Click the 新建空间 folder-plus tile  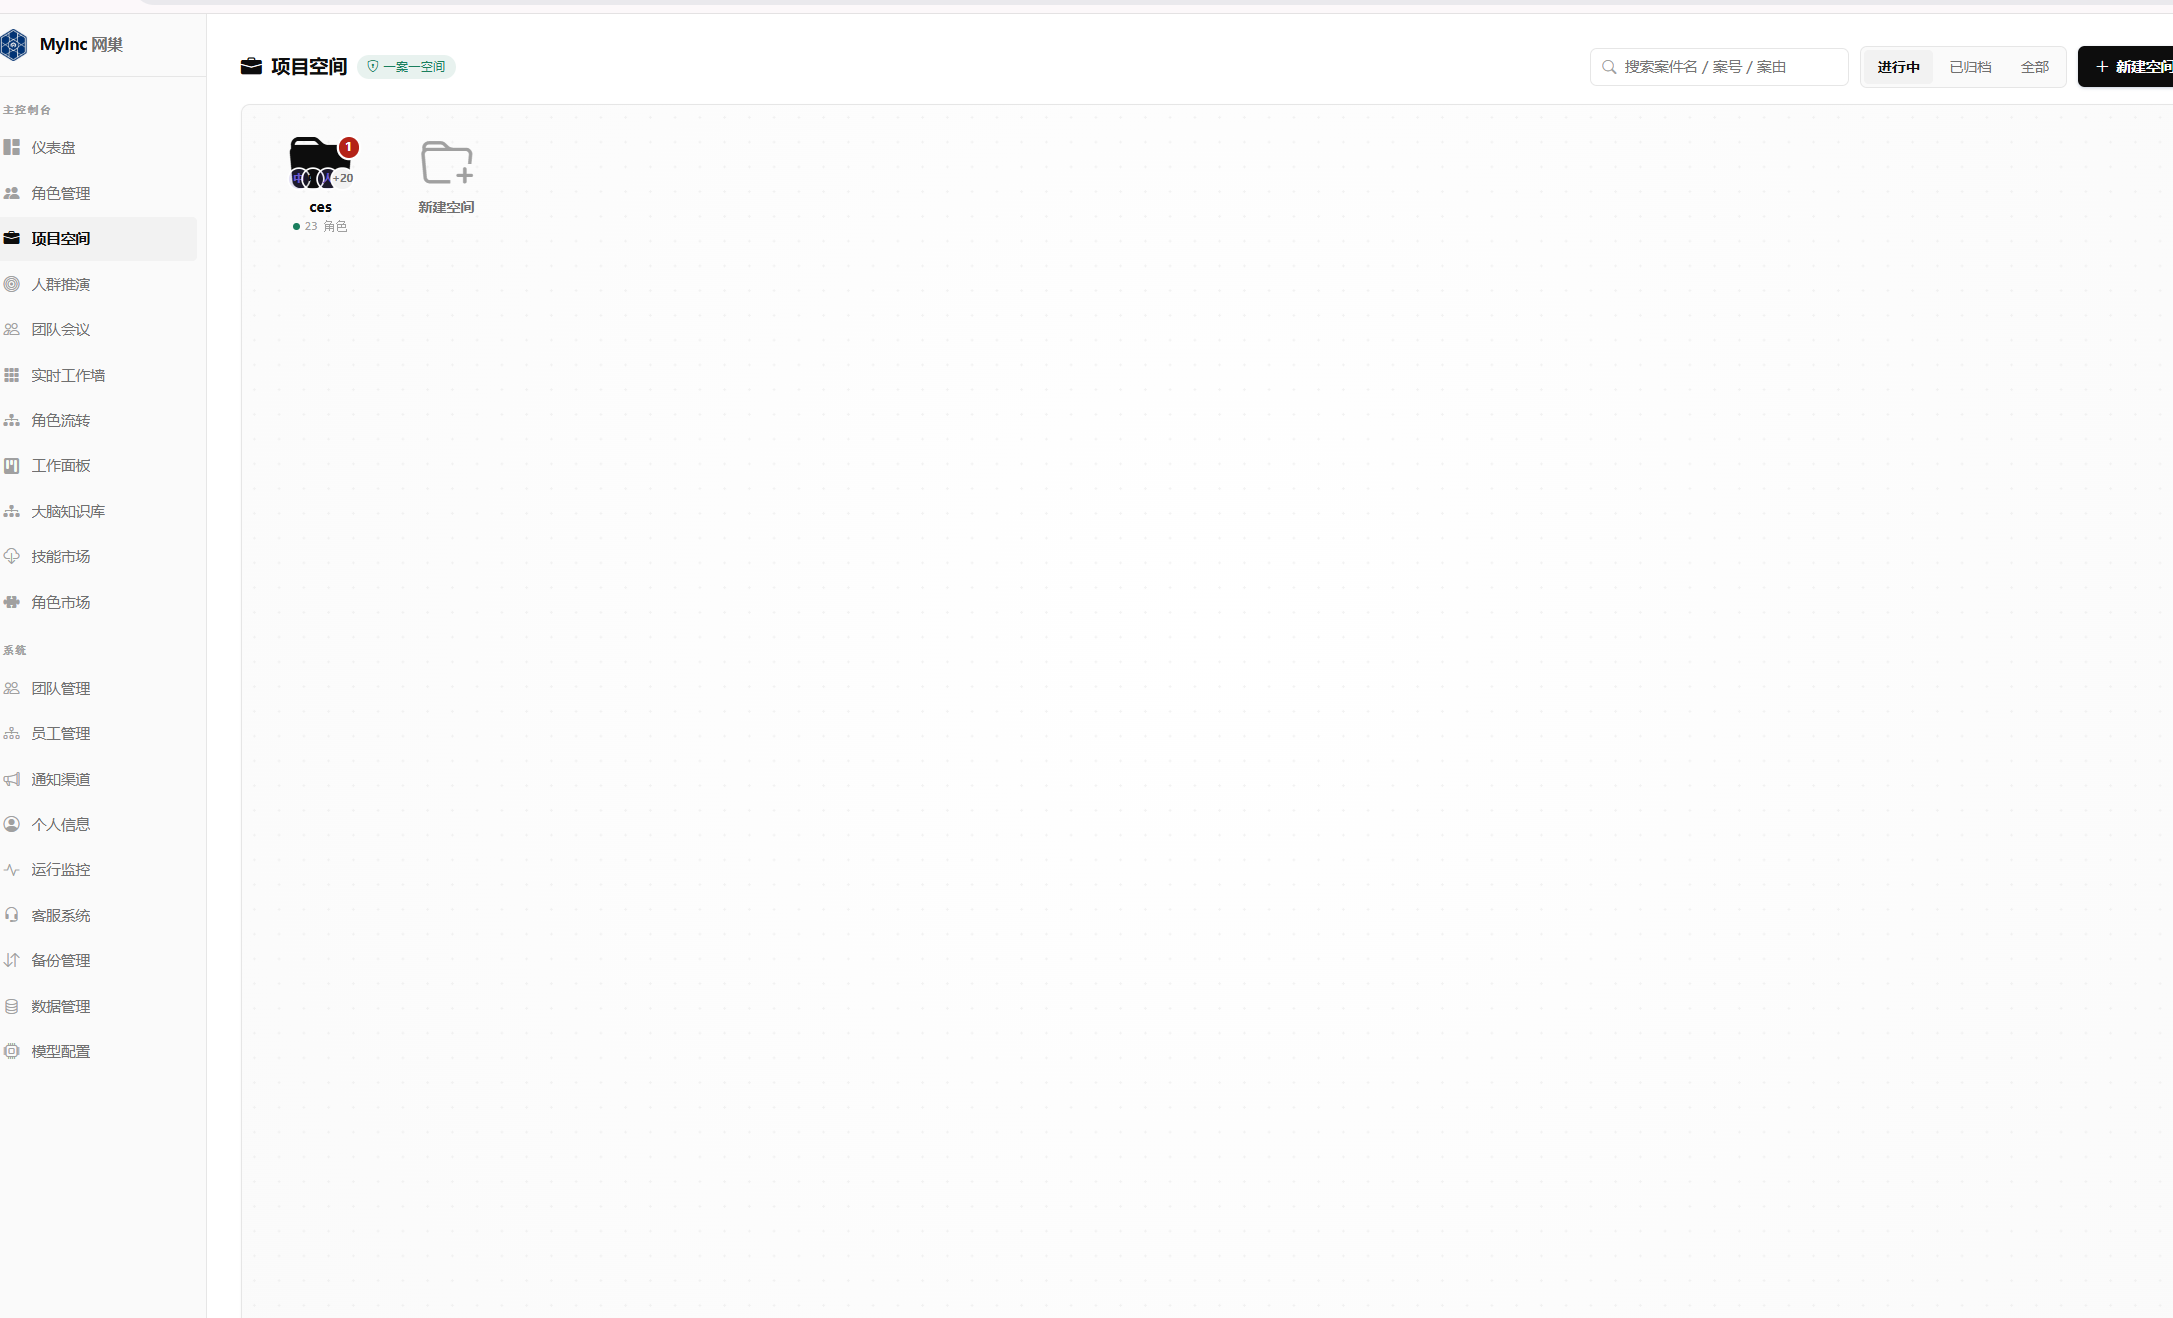click(446, 177)
